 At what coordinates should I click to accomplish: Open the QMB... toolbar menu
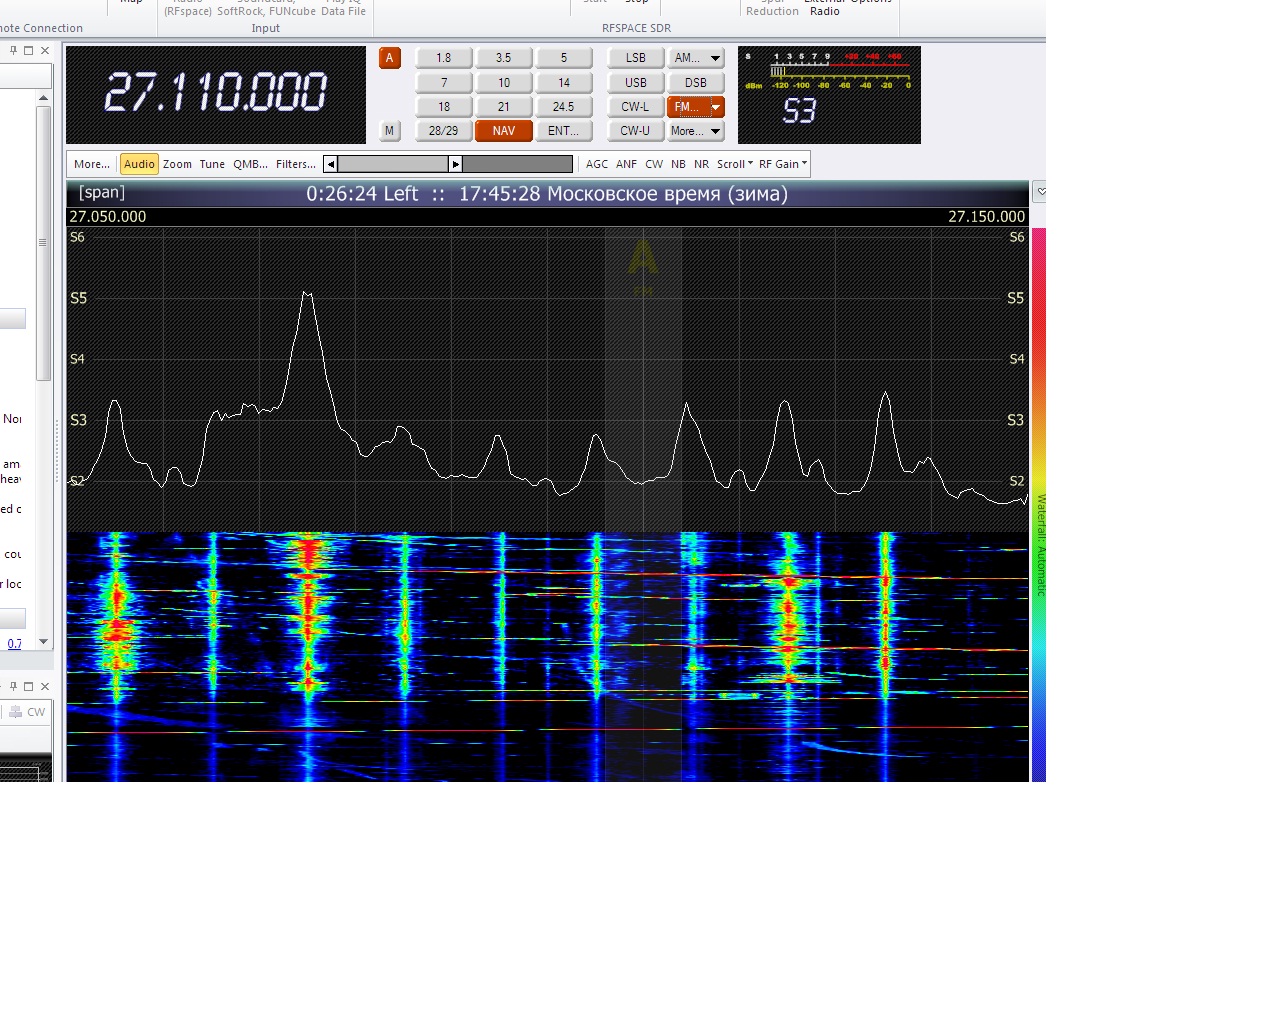(x=250, y=164)
